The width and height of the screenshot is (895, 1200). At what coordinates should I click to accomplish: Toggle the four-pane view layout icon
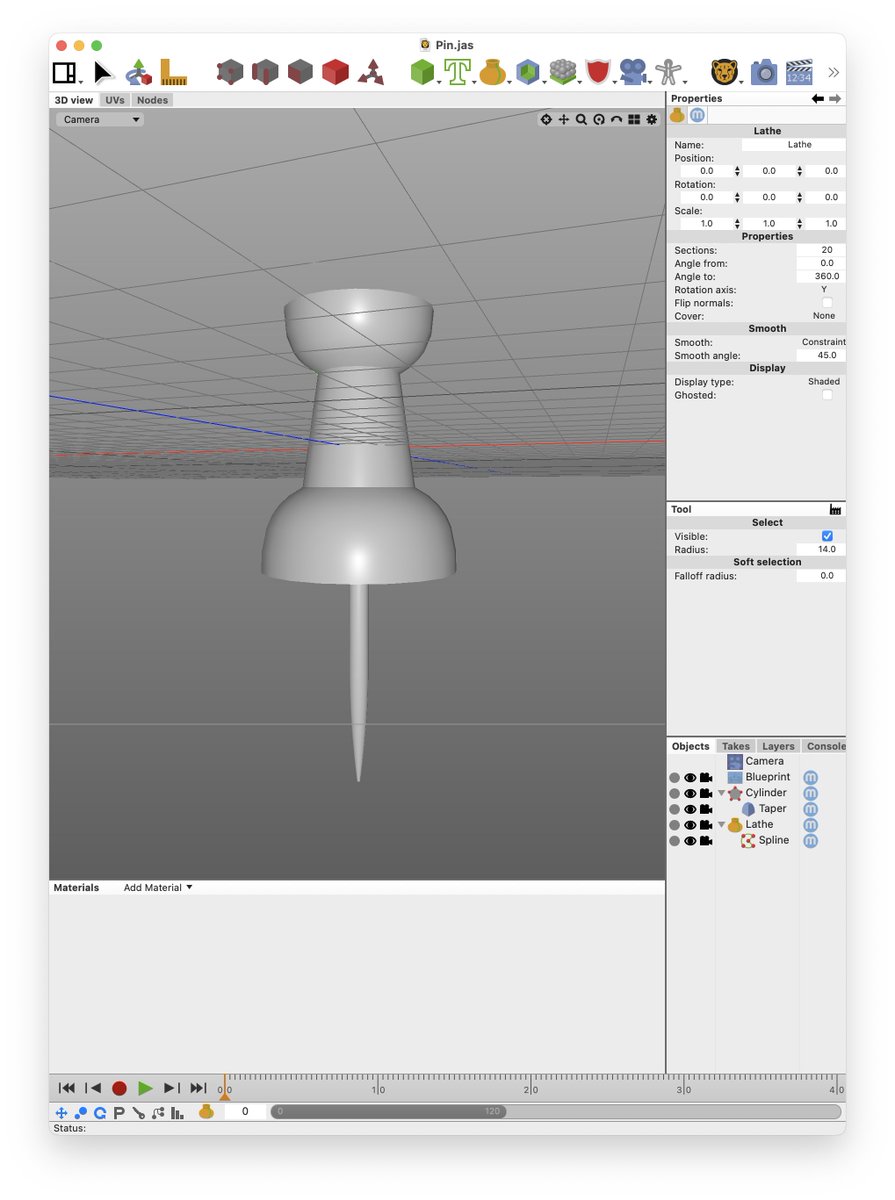click(x=634, y=119)
